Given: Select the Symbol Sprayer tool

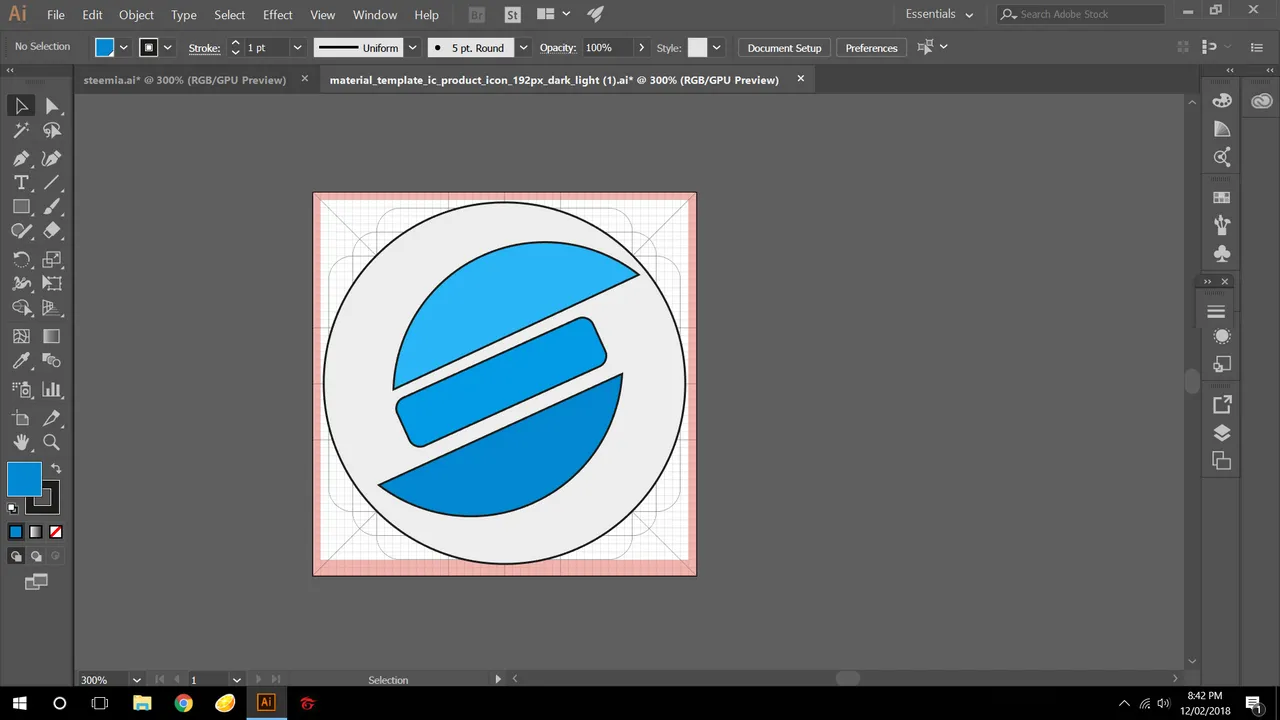Looking at the screenshot, I should coord(21,389).
